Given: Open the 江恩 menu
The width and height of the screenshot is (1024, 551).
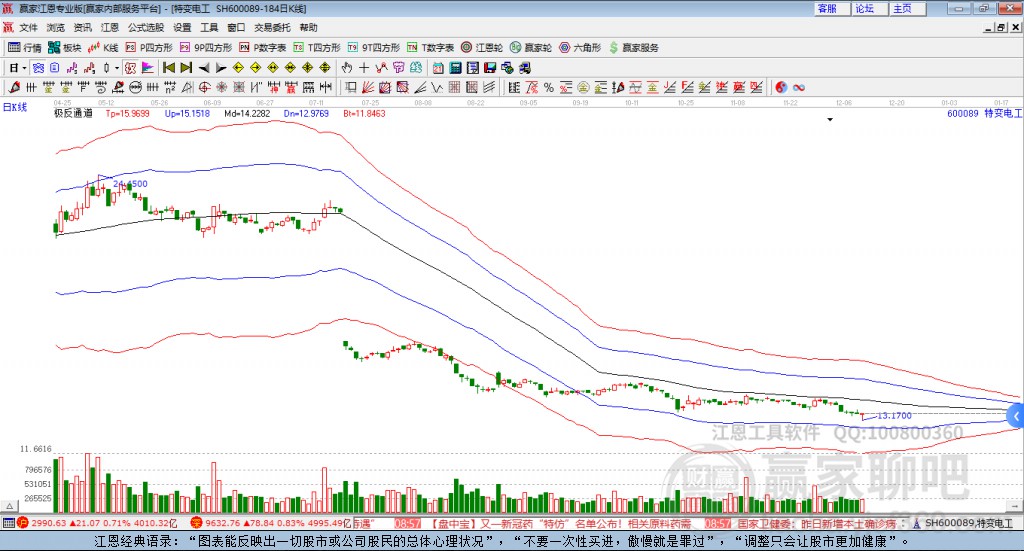Looking at the screenshot, I should click(109, 28).
